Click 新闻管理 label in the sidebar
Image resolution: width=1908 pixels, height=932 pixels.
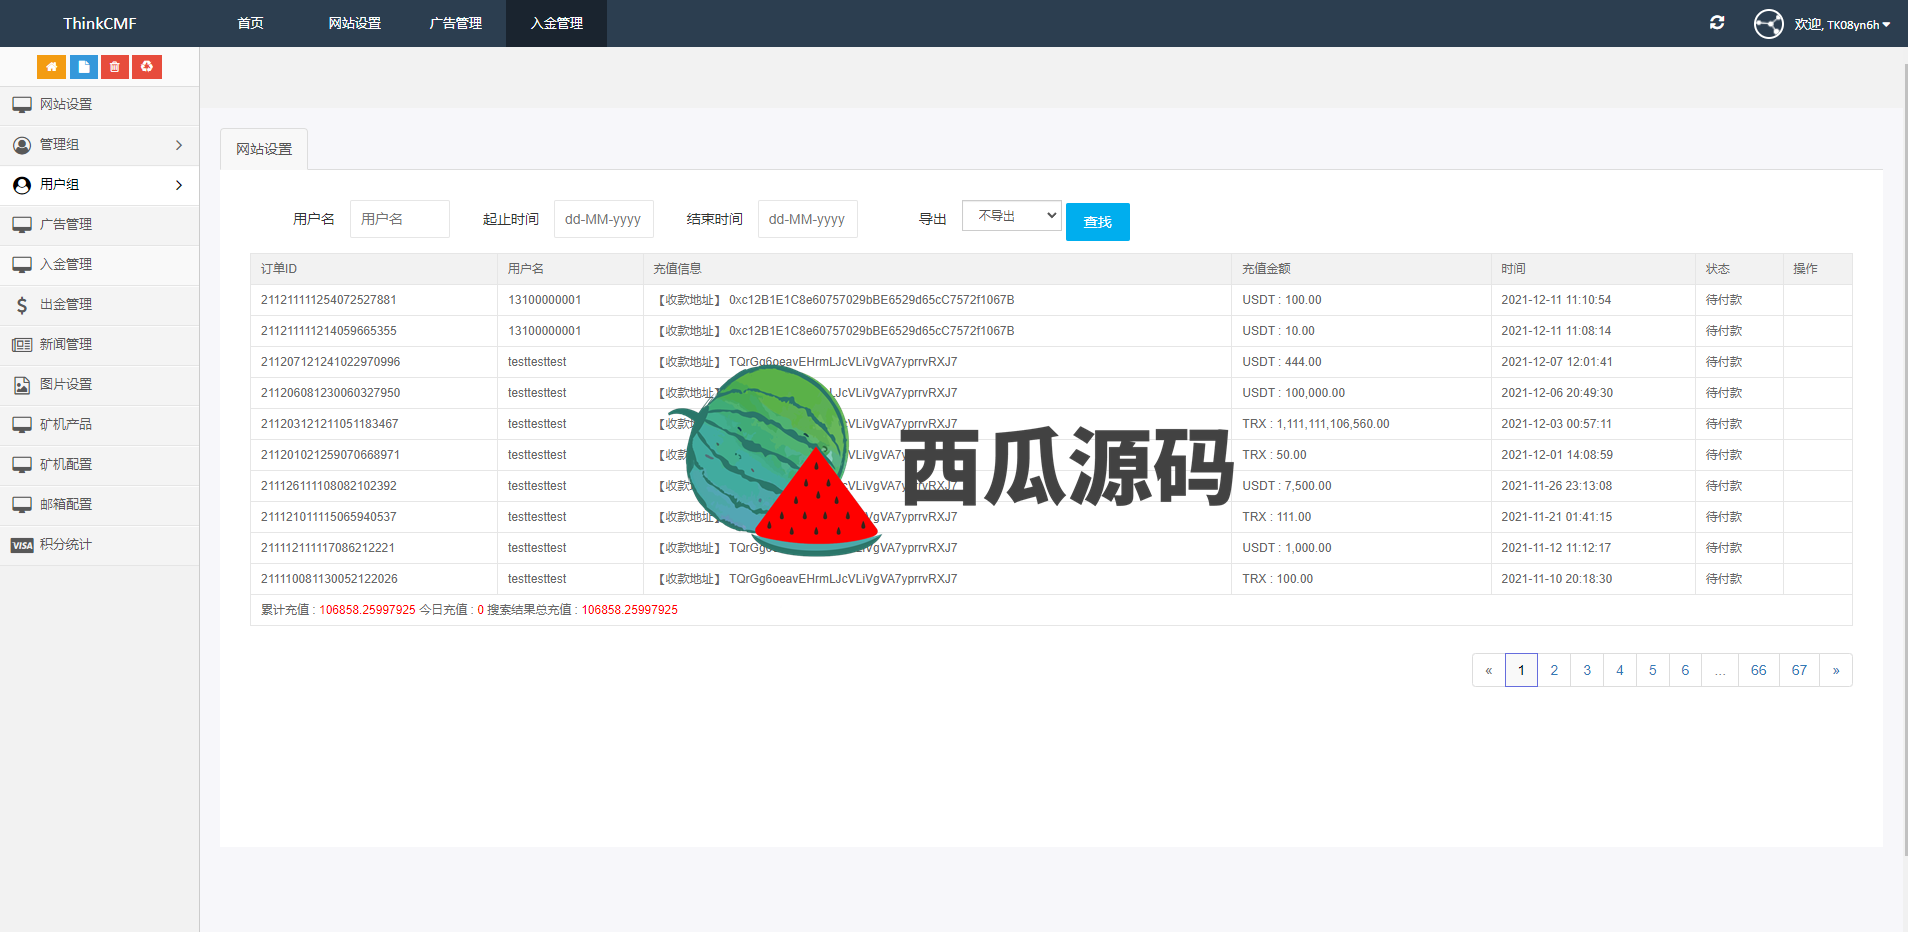(x=66, y=344)
